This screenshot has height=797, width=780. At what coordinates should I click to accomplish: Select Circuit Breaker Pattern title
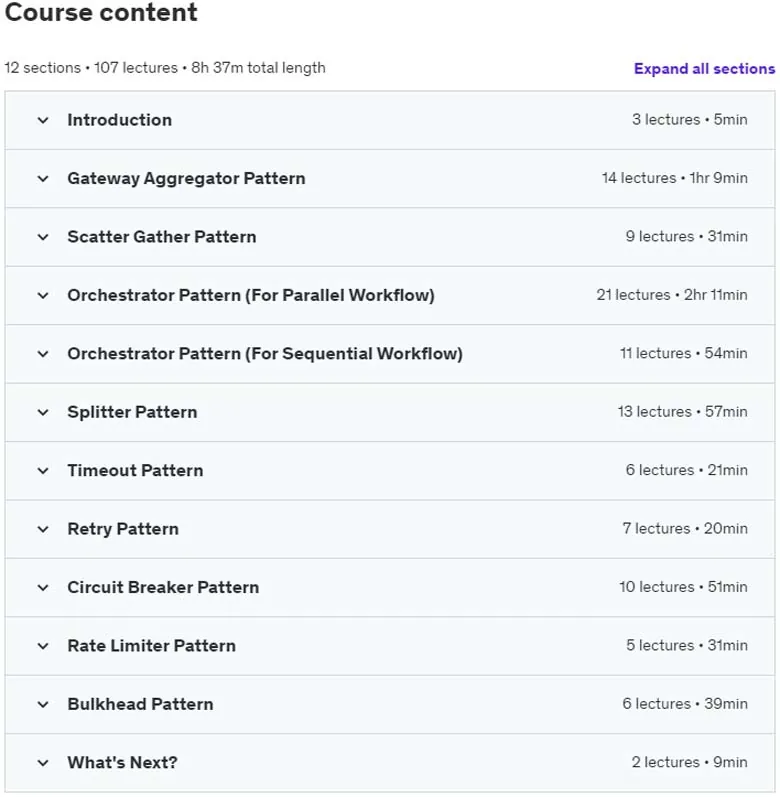click(x=163, y=588)
